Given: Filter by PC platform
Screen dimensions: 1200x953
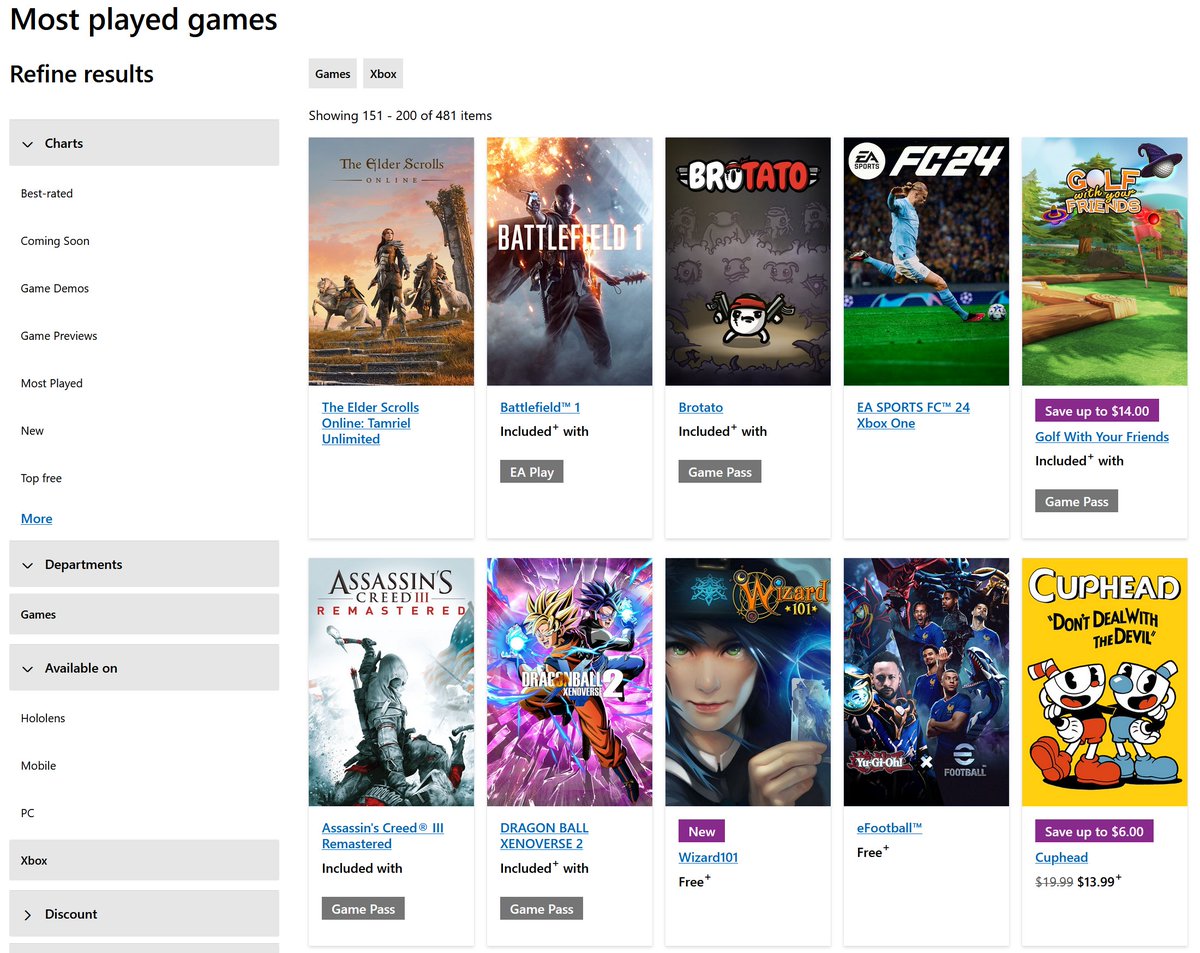Looking at the screenshot, I should pos(28,813).
